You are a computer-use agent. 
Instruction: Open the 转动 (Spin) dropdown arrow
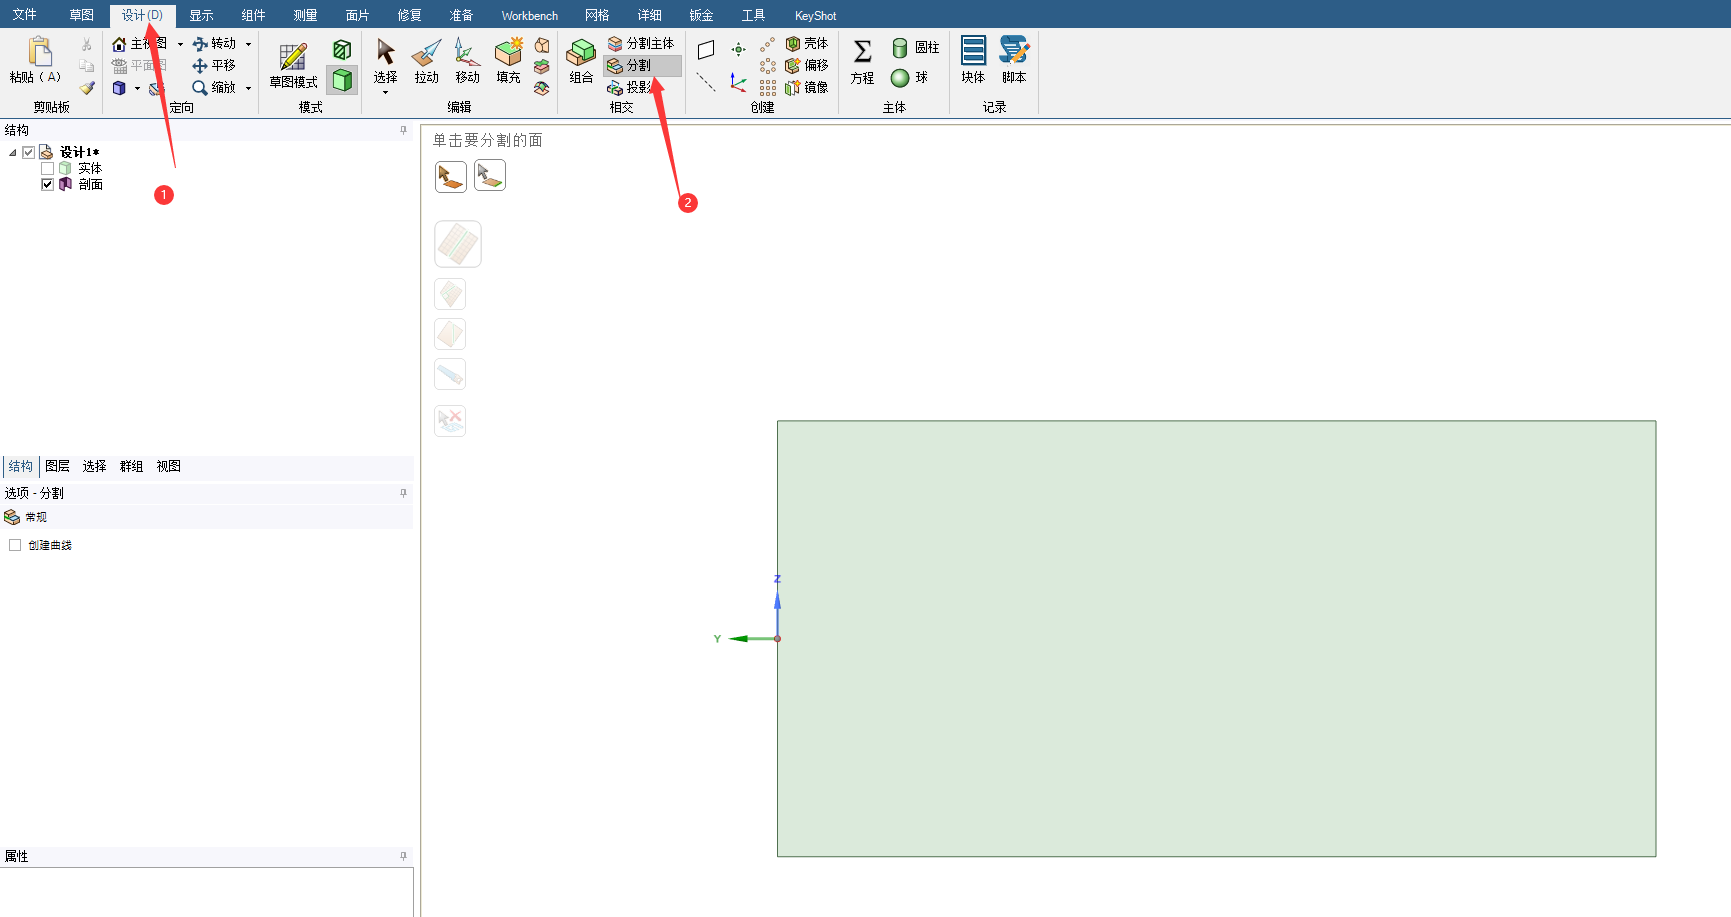tap(249, 44)
